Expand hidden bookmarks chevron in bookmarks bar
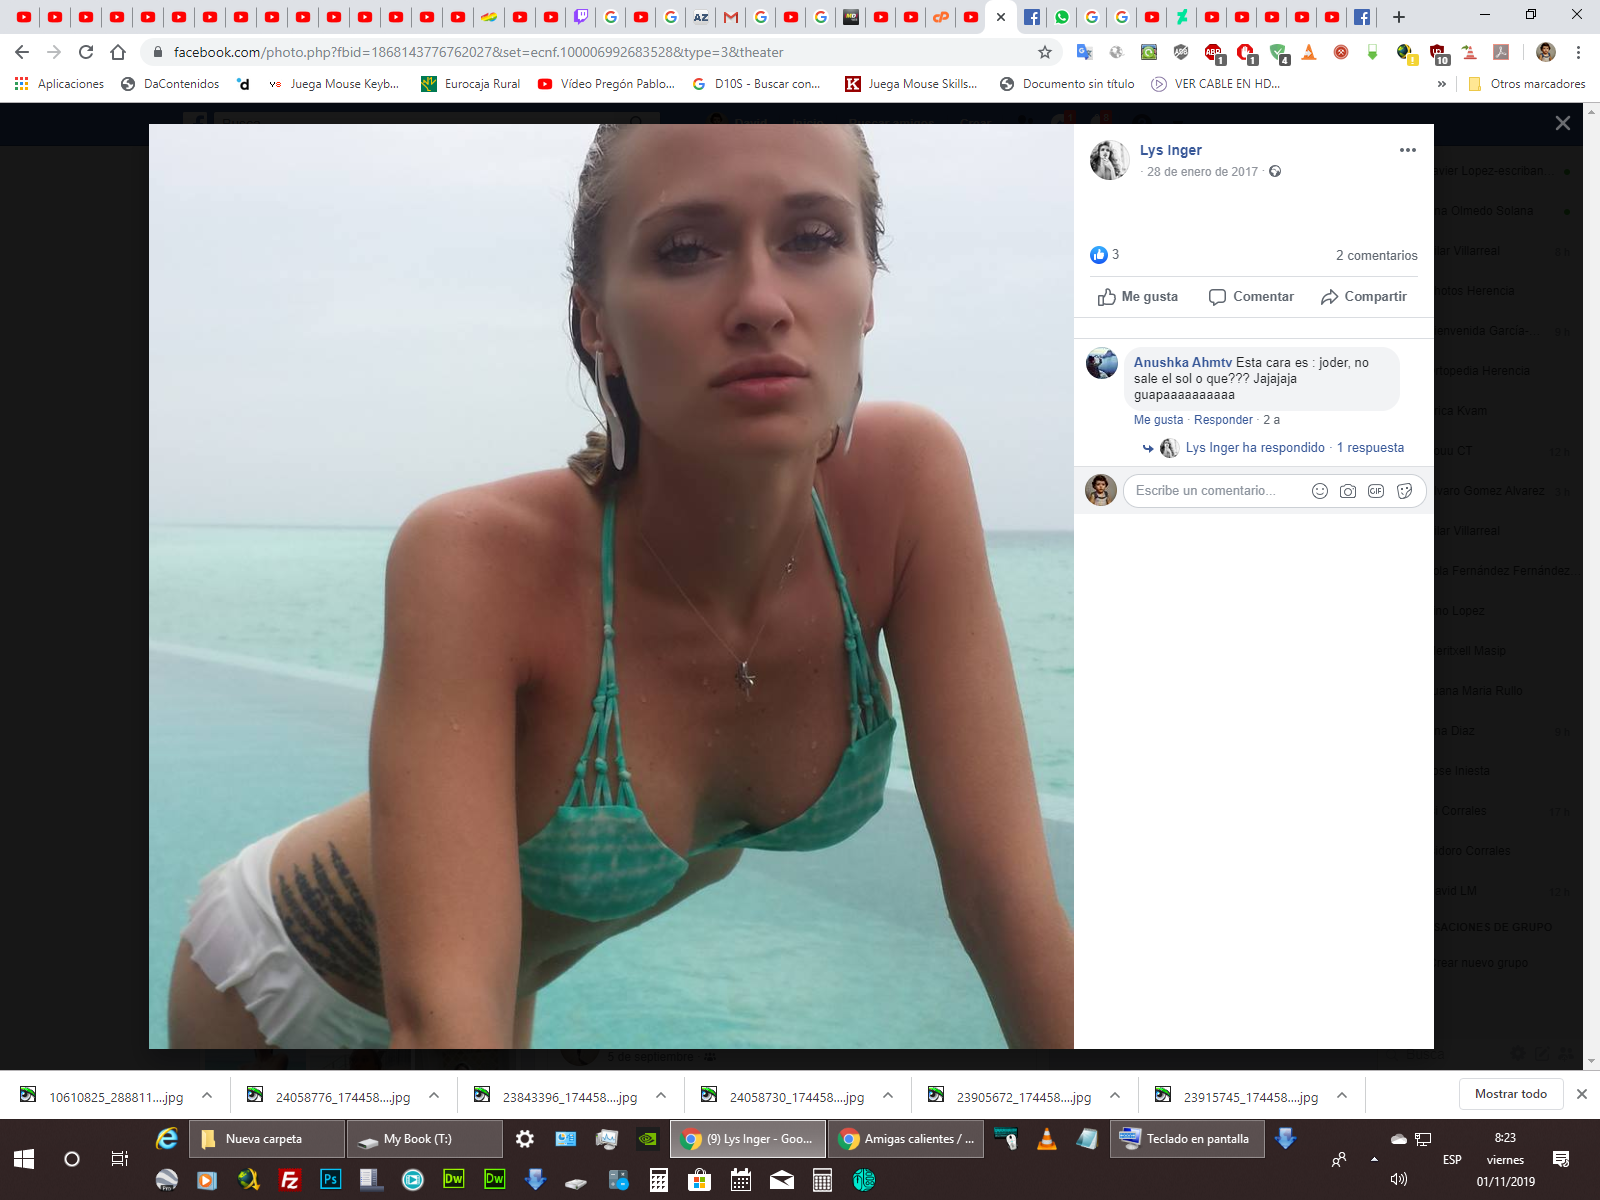The height and width of the screenshot is (1200, 1600). click(1441, 84)
